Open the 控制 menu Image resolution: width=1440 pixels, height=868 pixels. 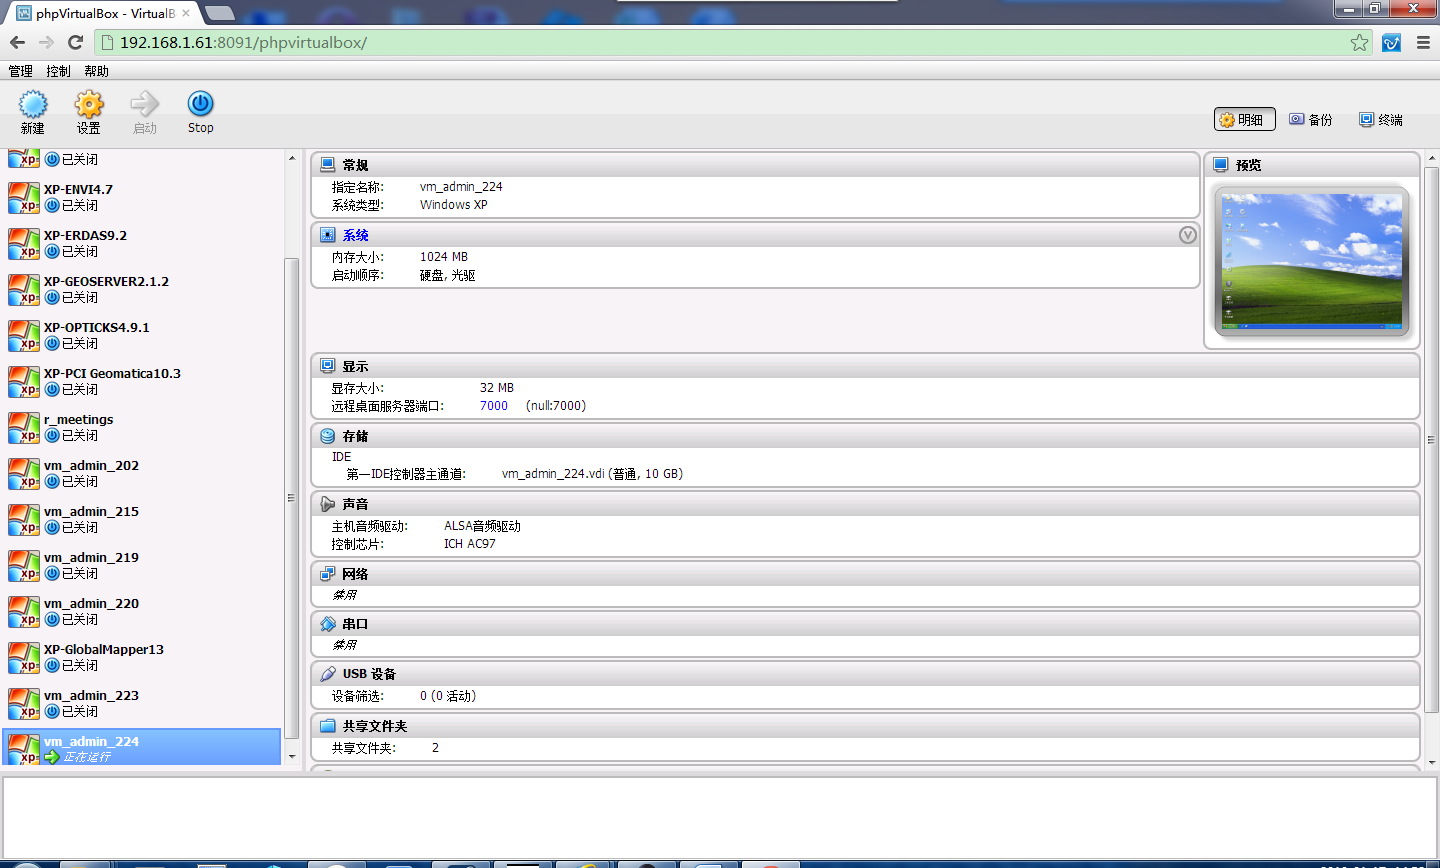tap(58, 71)
